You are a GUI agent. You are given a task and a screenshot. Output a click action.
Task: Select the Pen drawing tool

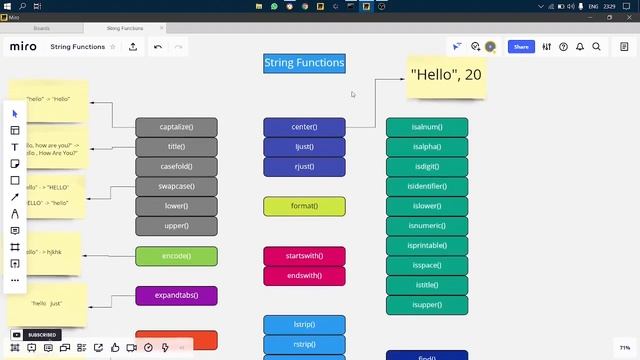pos(15,214)
